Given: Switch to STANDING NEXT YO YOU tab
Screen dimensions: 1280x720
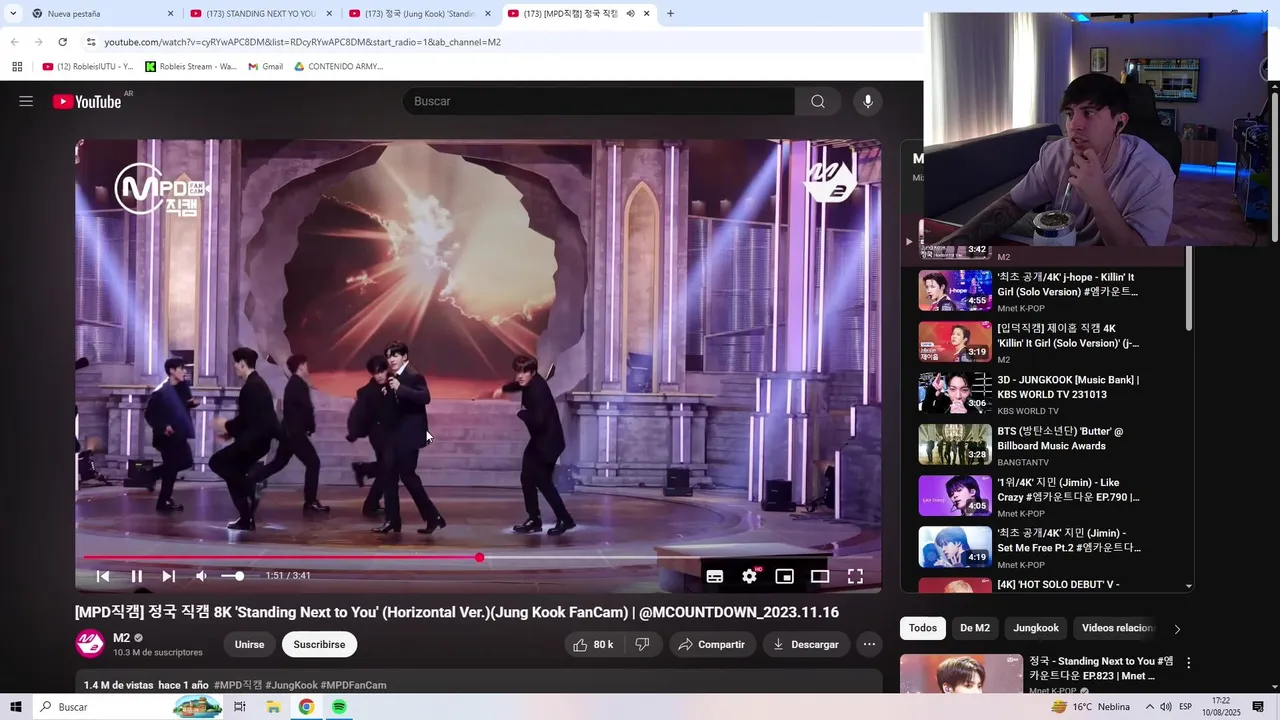Looking at the screenshot, I should tap(261, 14).
